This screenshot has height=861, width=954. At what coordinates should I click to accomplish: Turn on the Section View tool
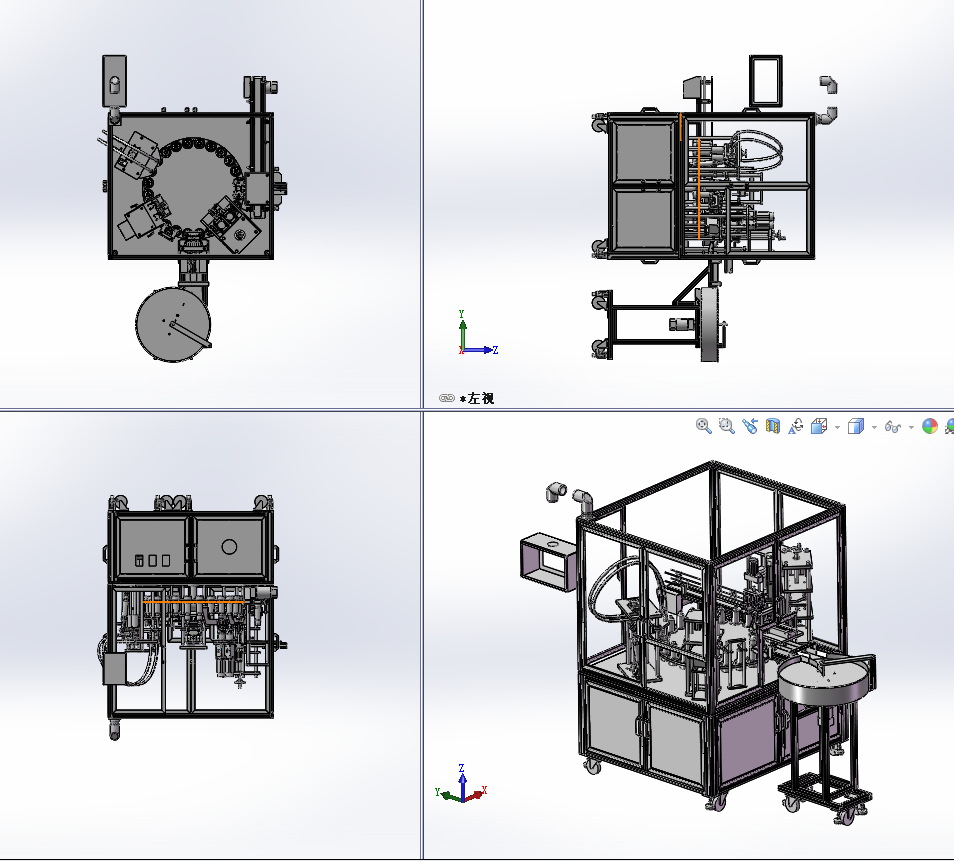[x=772, y=426]
